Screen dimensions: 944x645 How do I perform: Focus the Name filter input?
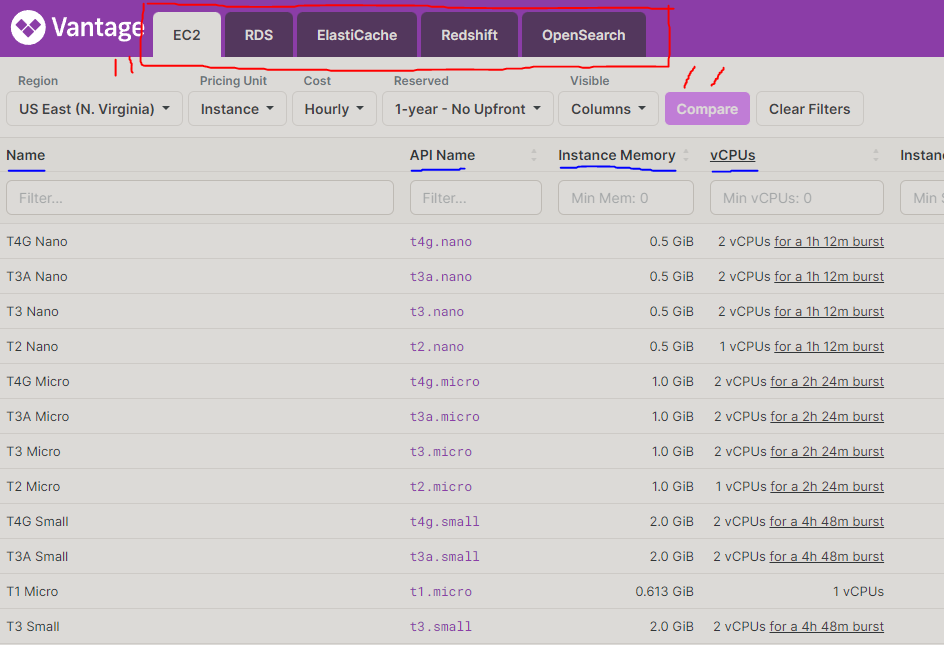pos(200,198)
